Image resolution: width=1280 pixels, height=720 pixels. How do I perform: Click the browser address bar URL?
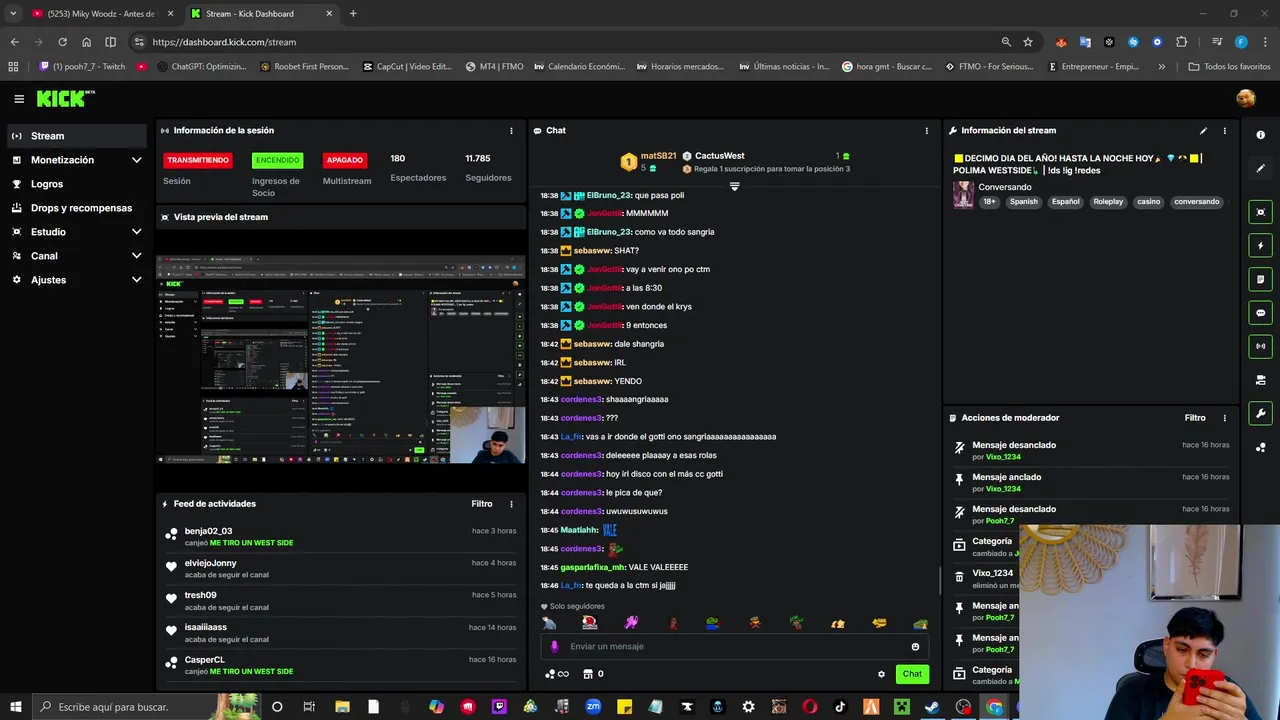click(x=224, y=42)
